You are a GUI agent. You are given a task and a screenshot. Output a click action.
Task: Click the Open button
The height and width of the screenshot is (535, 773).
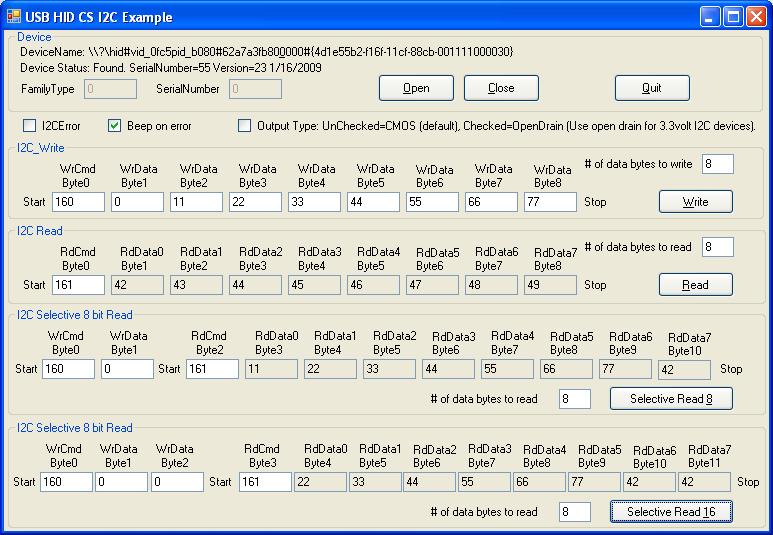click(416, 88)
